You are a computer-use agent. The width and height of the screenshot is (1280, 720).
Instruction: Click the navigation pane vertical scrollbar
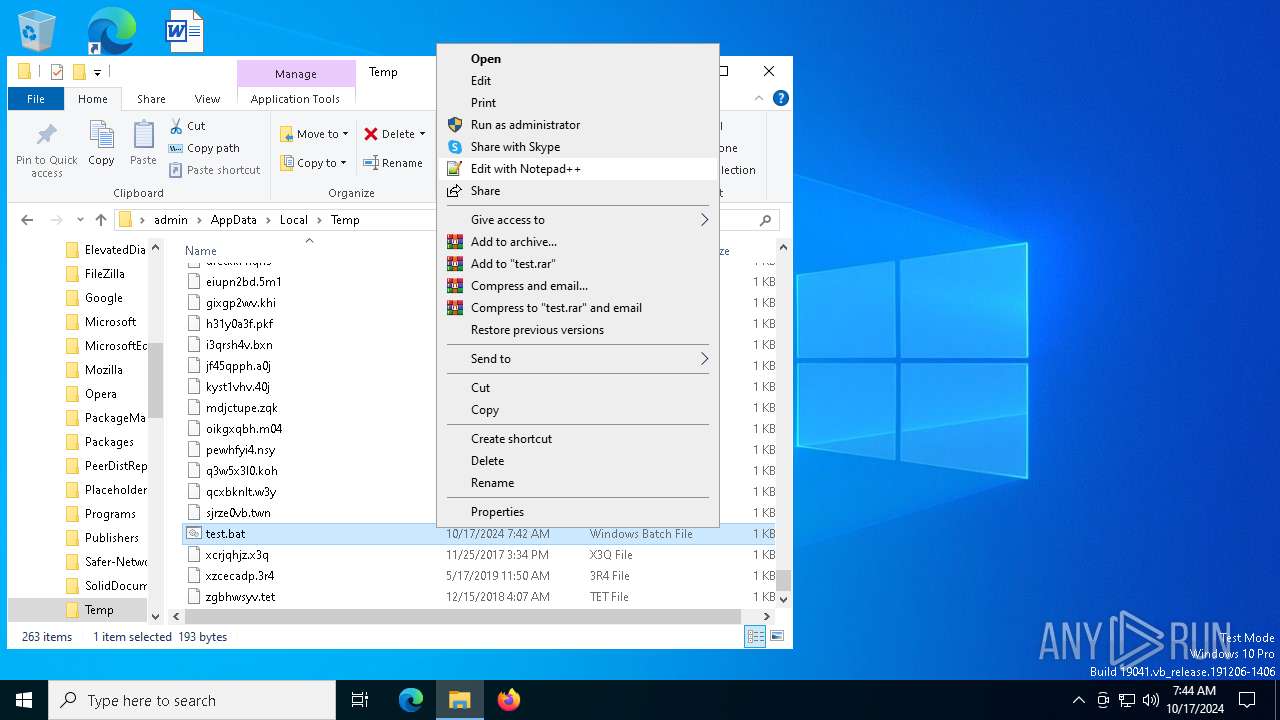(x=156, y=380)
